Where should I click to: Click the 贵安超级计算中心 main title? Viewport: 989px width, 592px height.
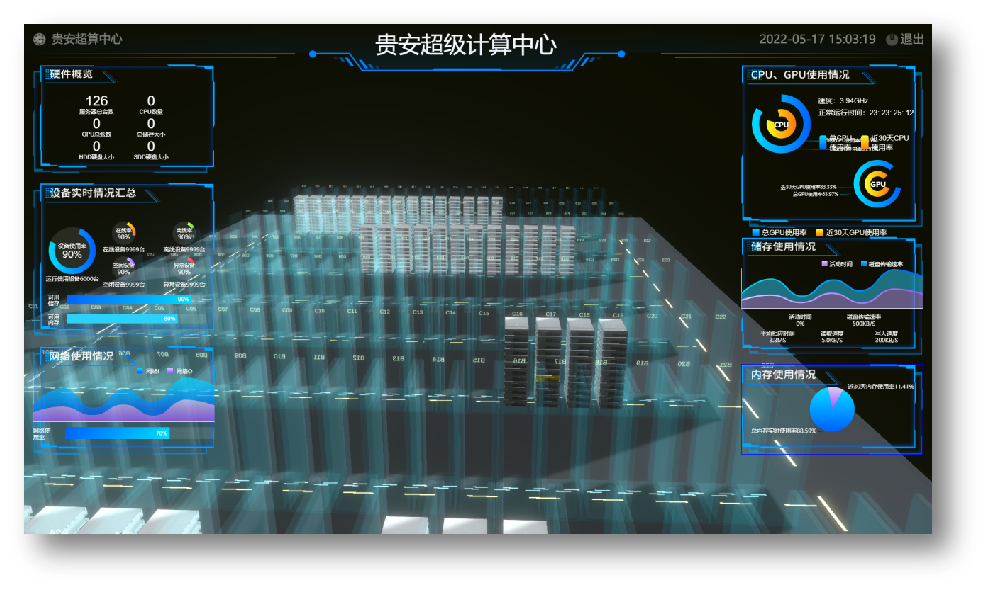(465, 45)
